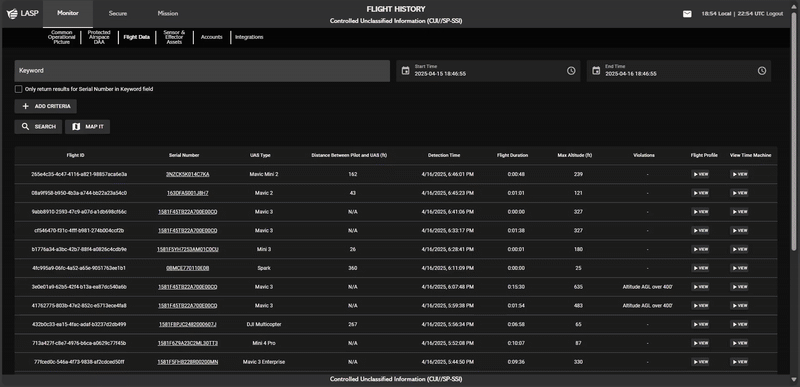Open serial number link for Spark flight
Screen dimensions: 800x387
187,268
